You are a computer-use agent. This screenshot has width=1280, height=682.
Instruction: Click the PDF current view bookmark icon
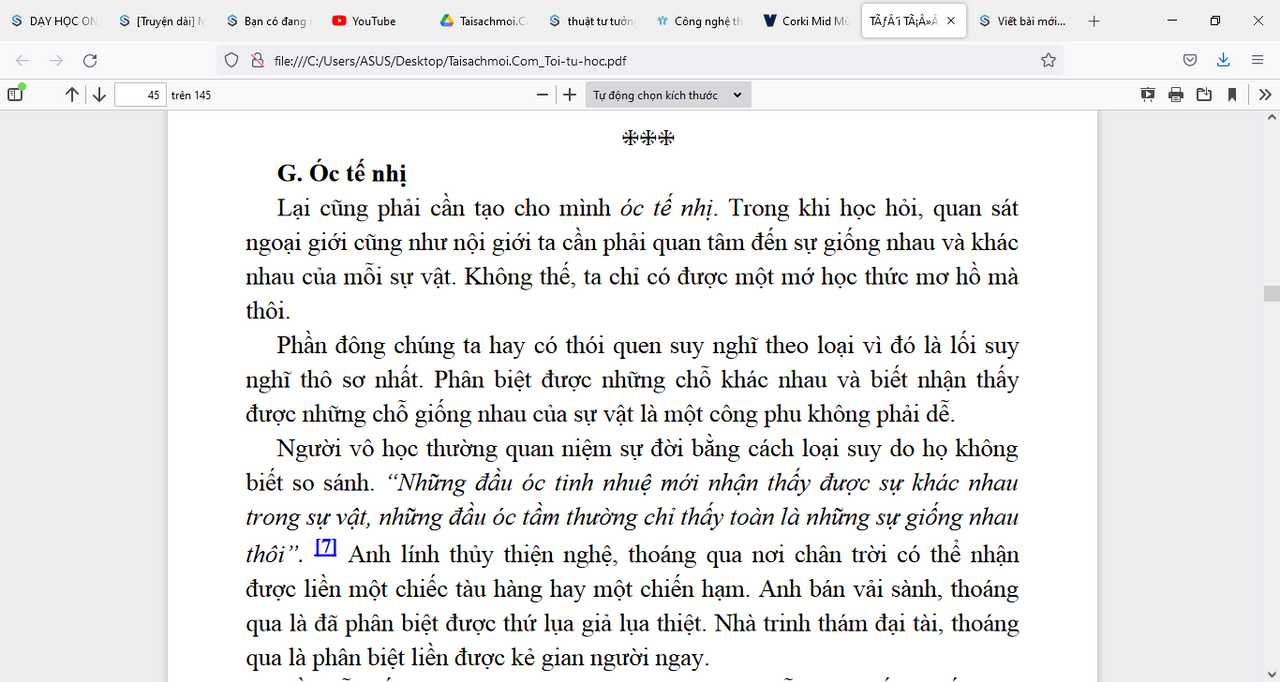1232,95
